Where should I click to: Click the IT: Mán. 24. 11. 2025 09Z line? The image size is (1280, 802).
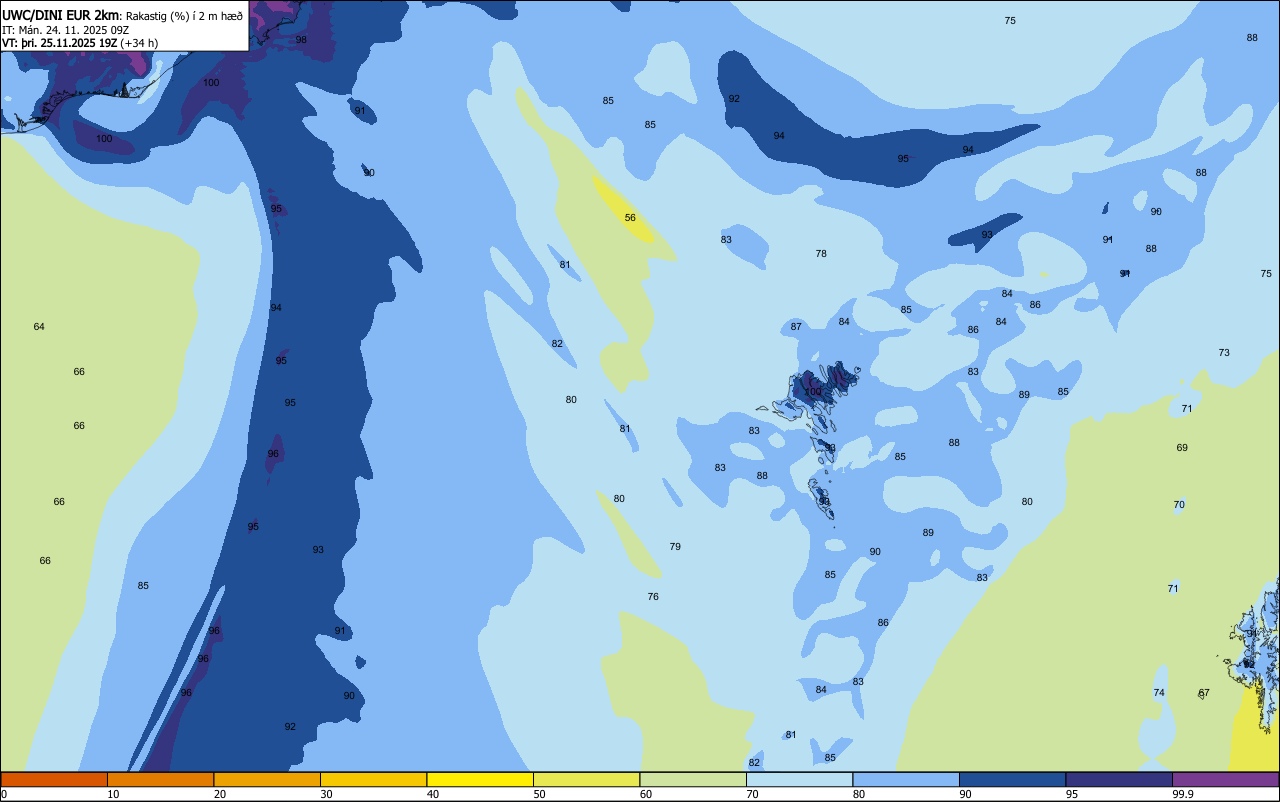point(65,29)
